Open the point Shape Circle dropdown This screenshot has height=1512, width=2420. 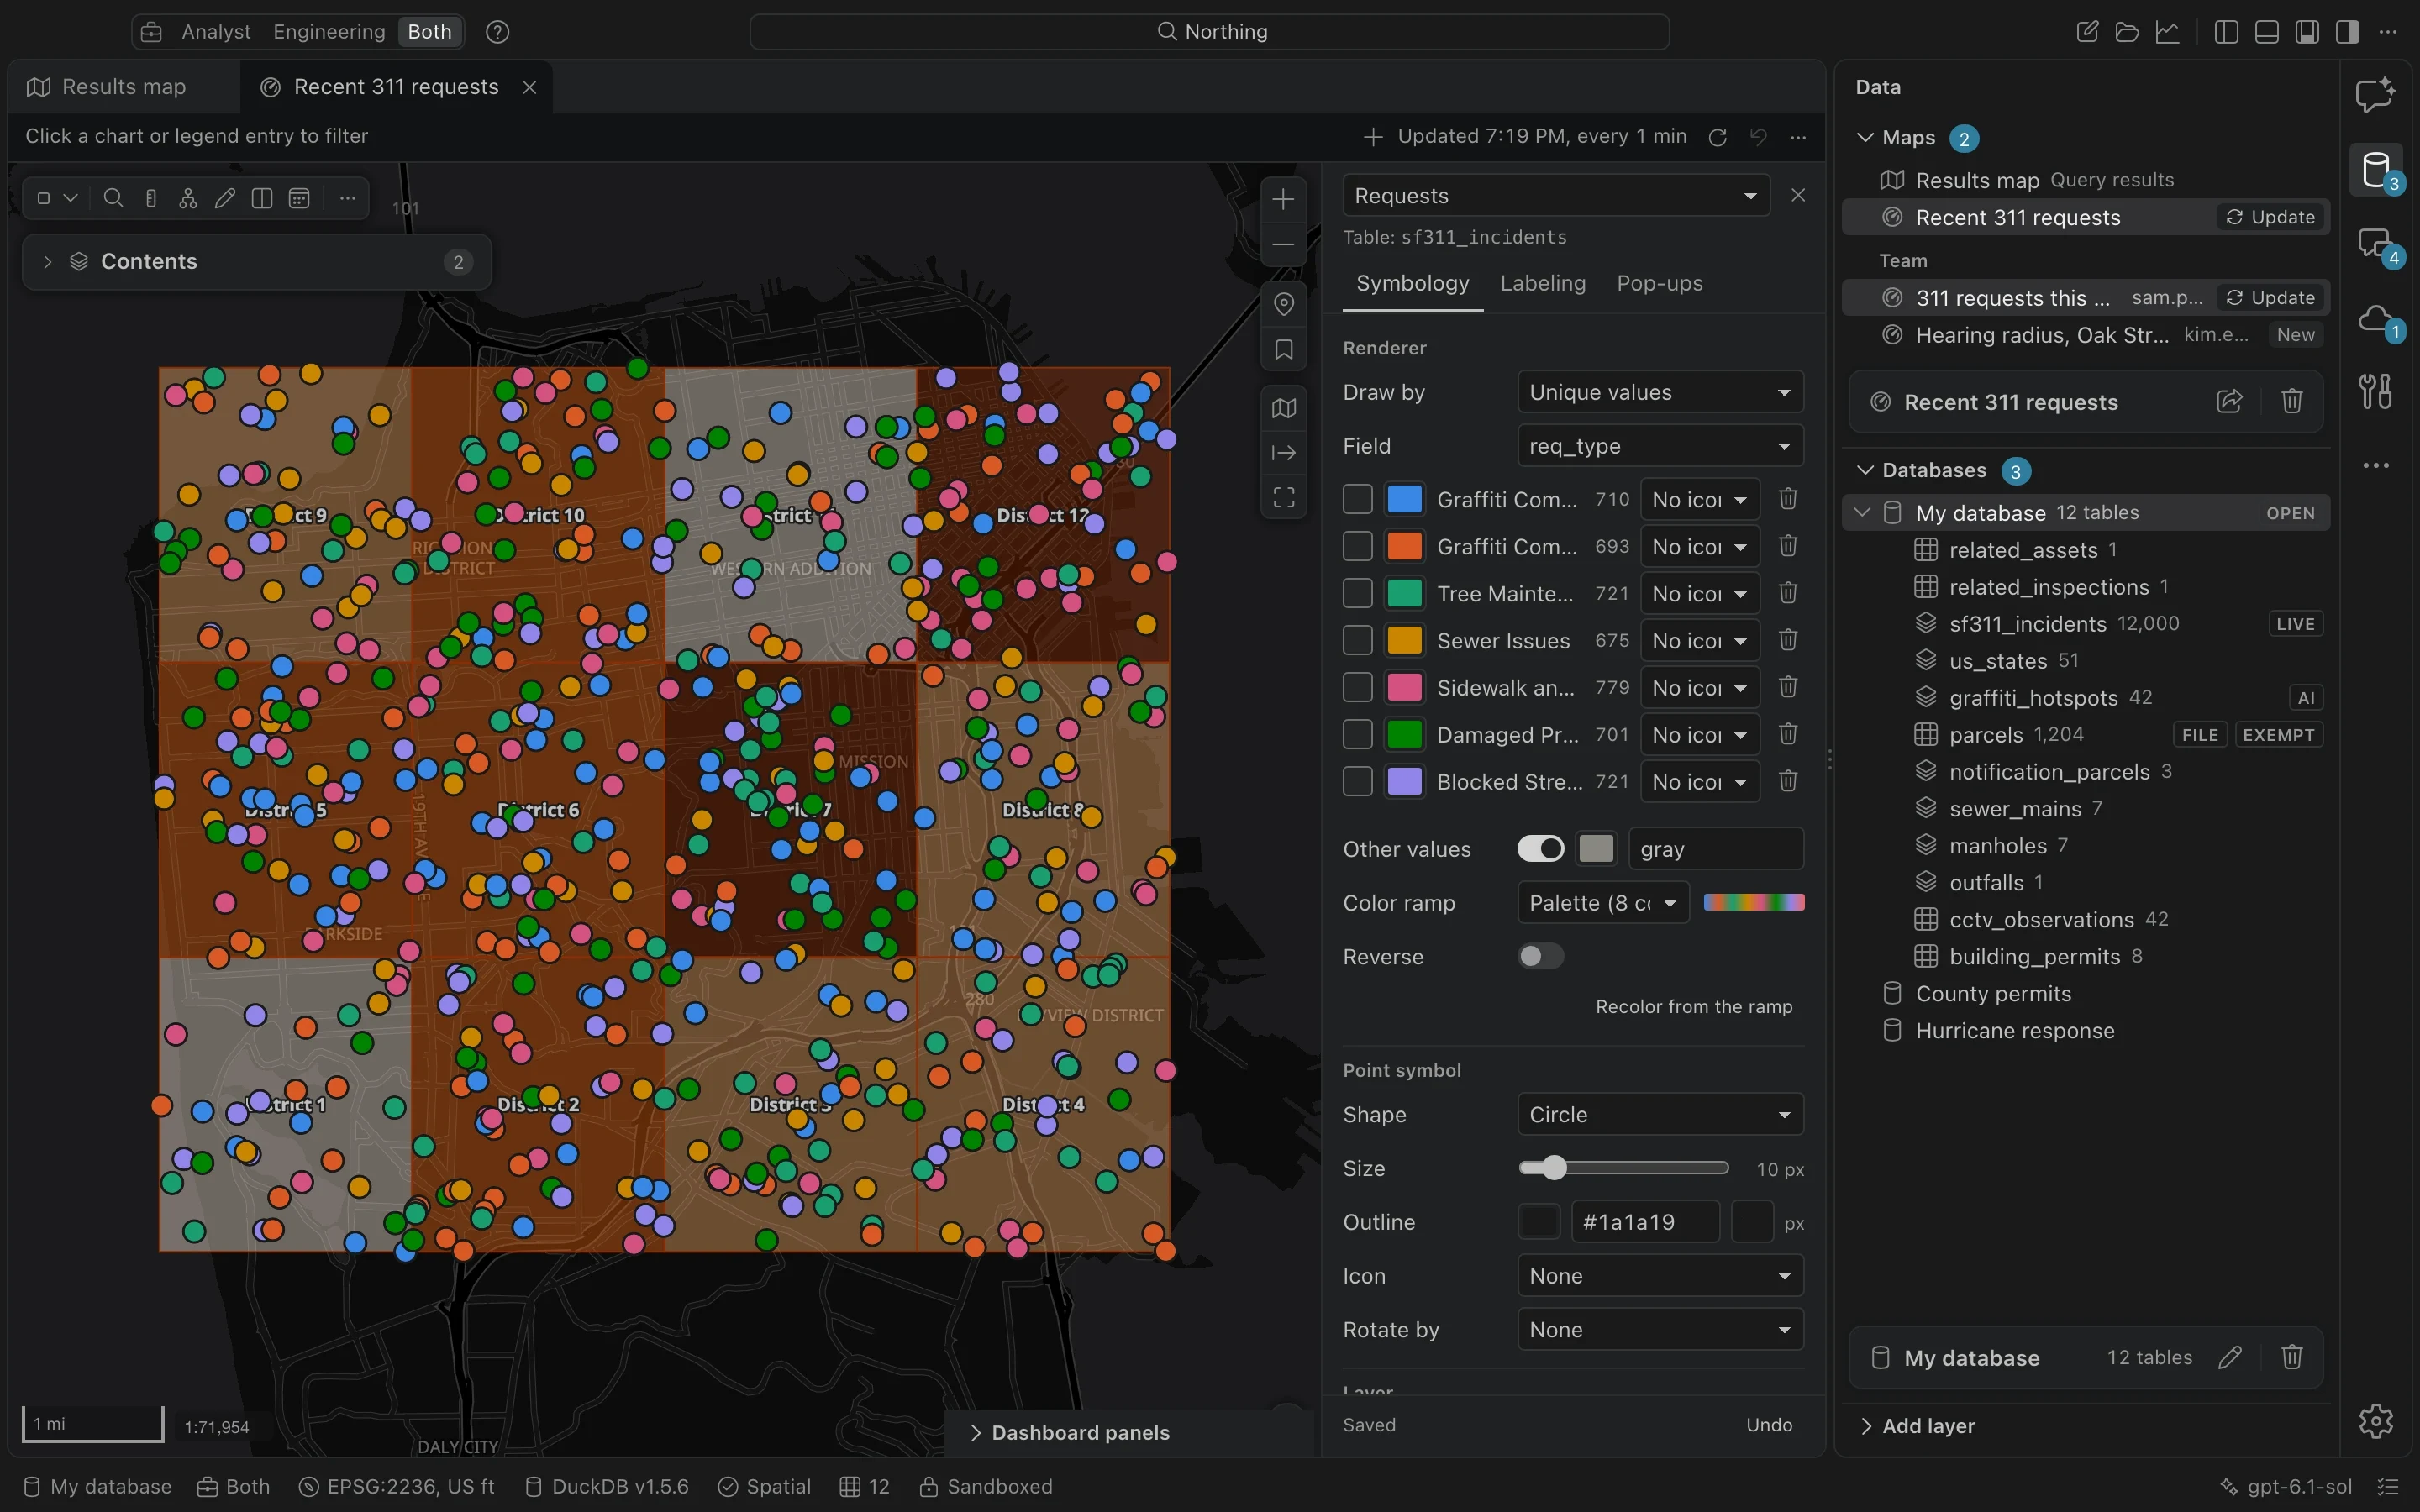1660,1114
